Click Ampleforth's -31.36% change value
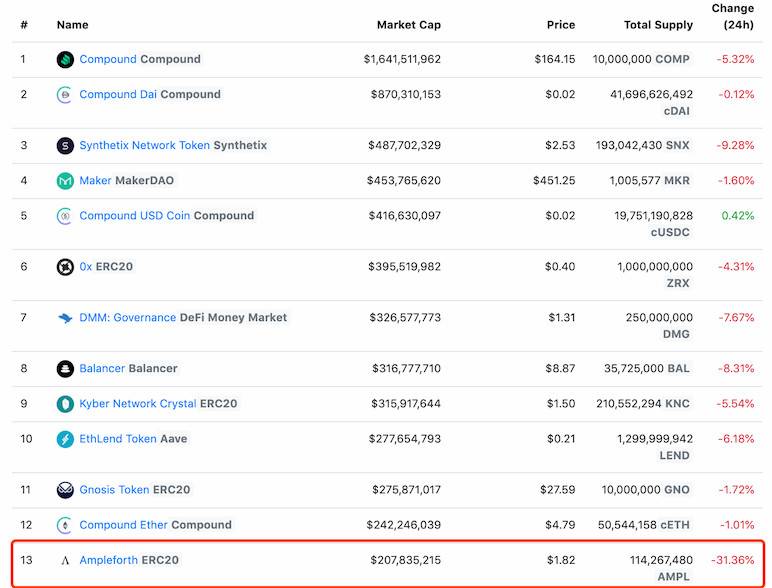The image size is (772, 588). coord(734,560)
